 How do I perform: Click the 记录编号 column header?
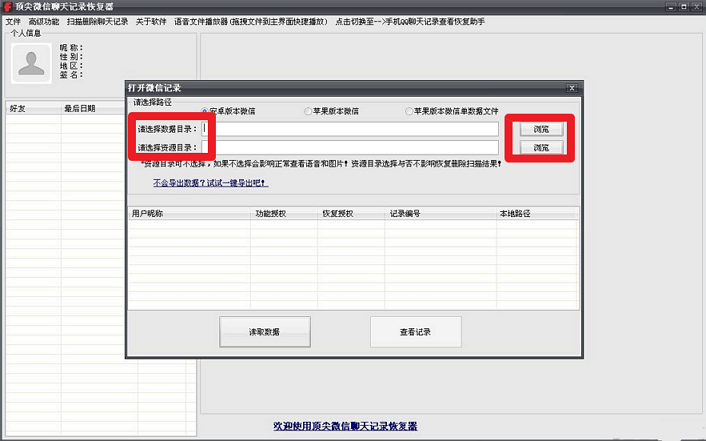(440, 214)
